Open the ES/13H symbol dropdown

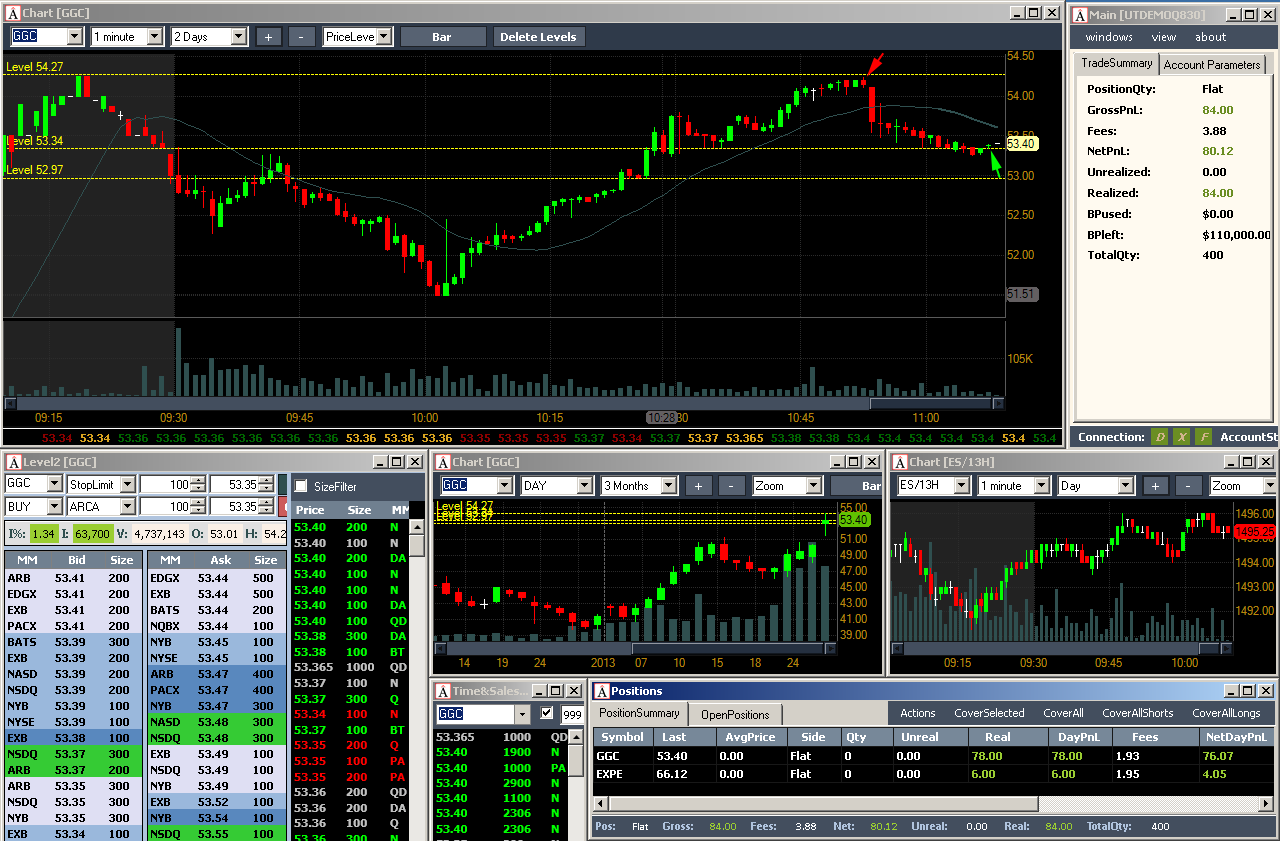[960, 486]
